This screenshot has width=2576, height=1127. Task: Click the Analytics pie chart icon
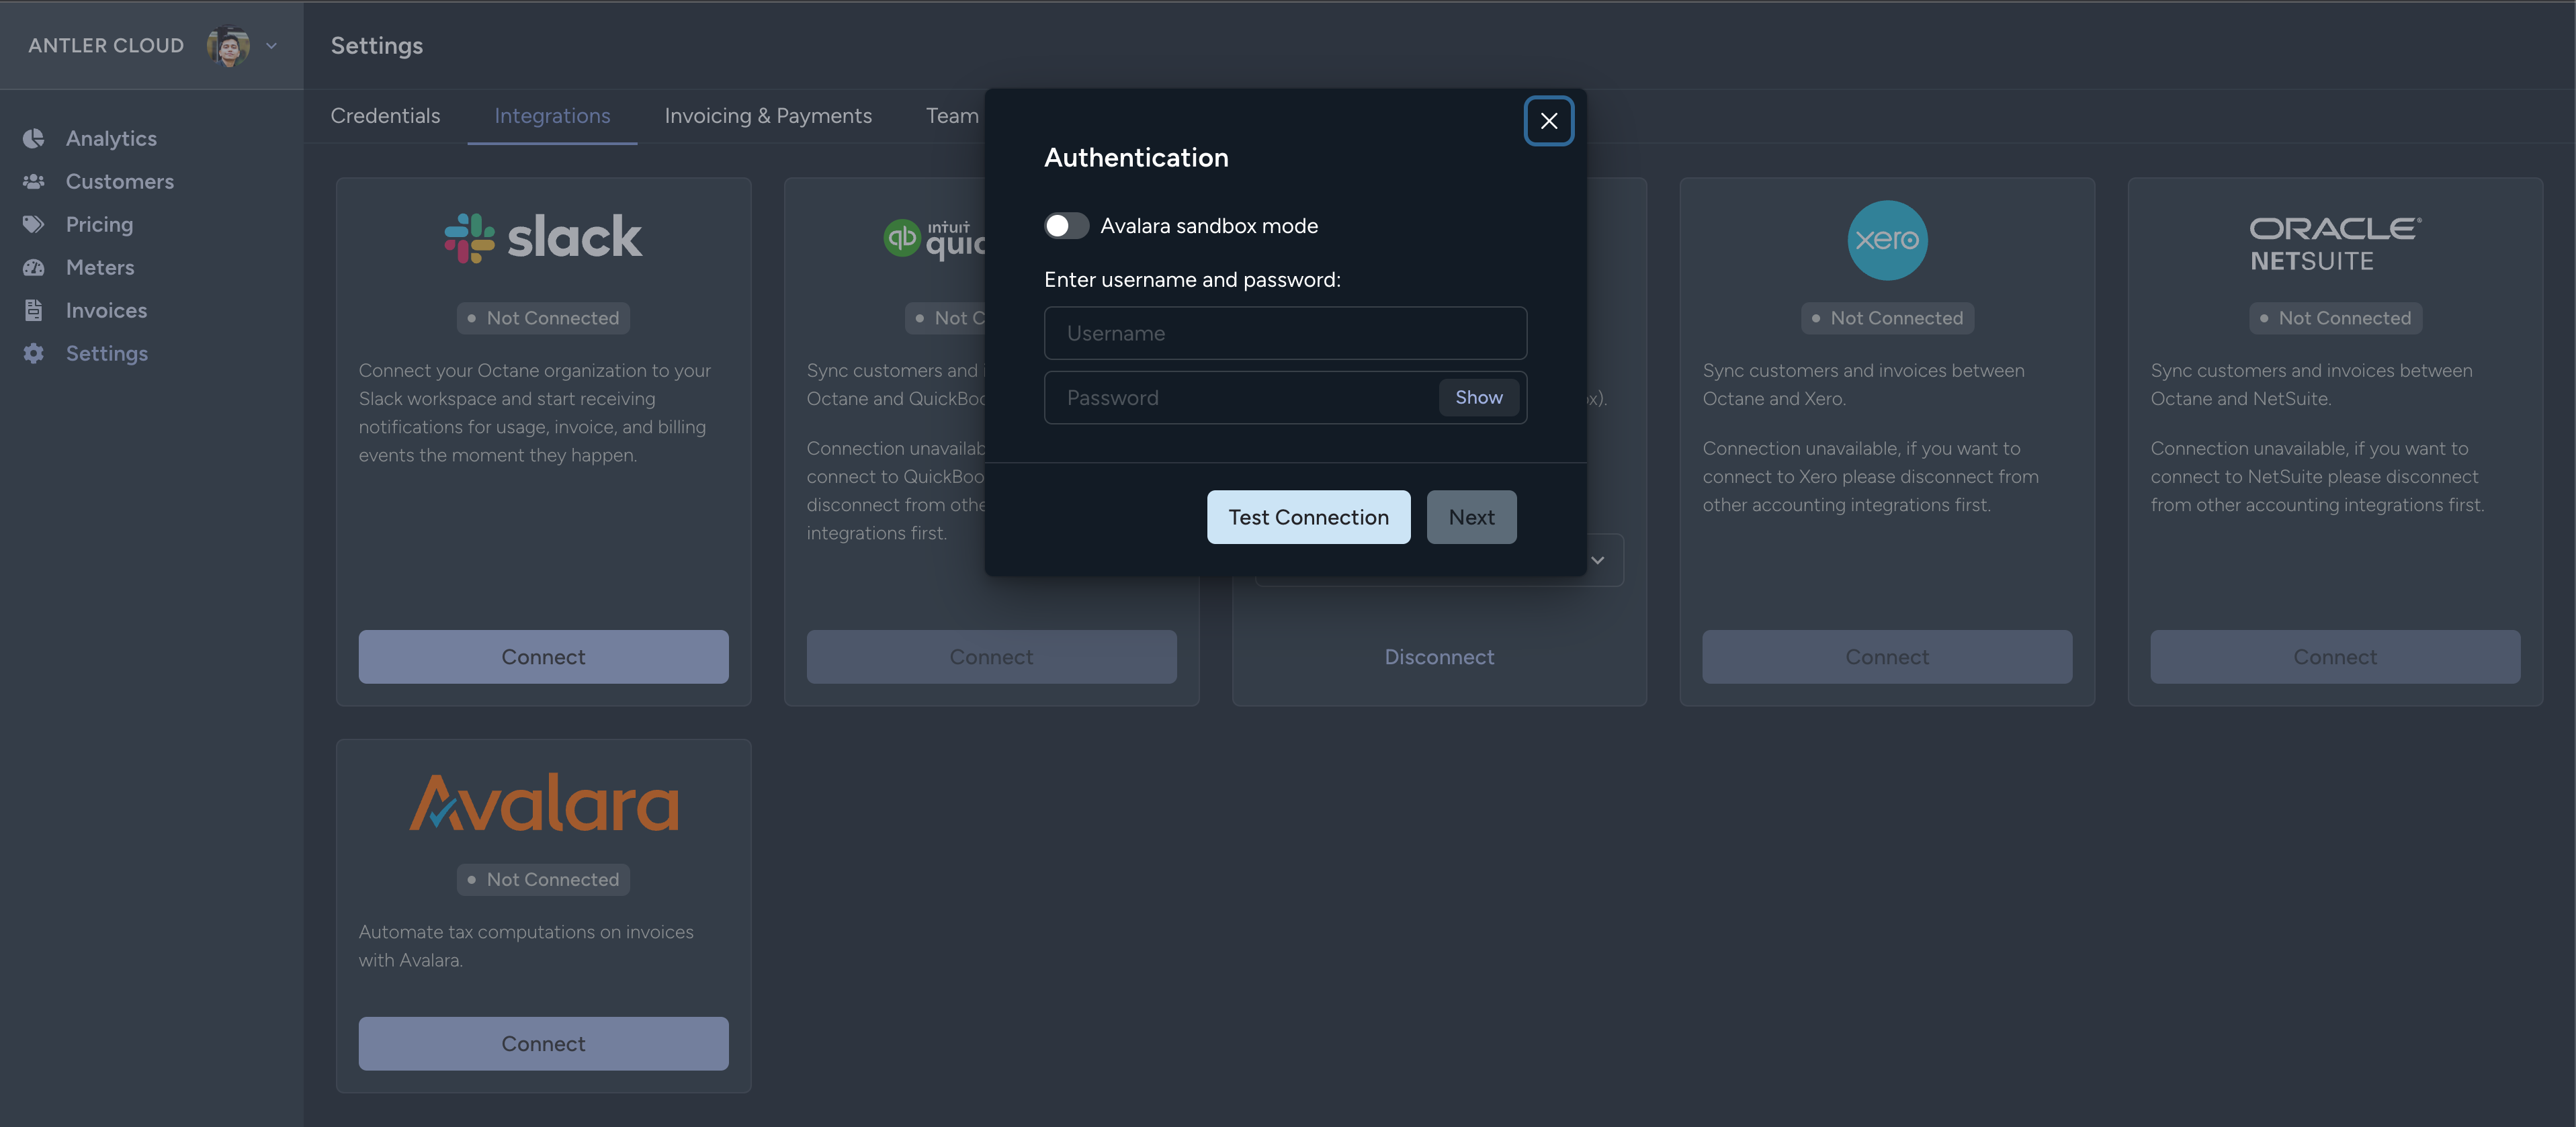[34, 138]
